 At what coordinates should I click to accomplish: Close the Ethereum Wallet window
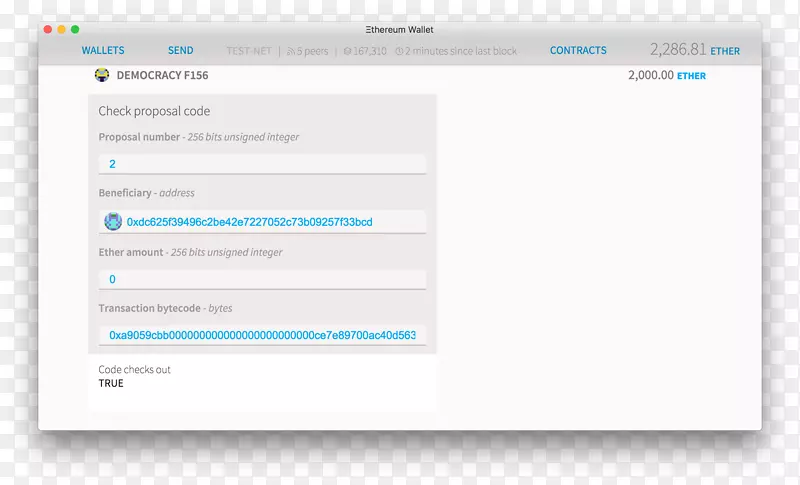(x=48, y=30)
